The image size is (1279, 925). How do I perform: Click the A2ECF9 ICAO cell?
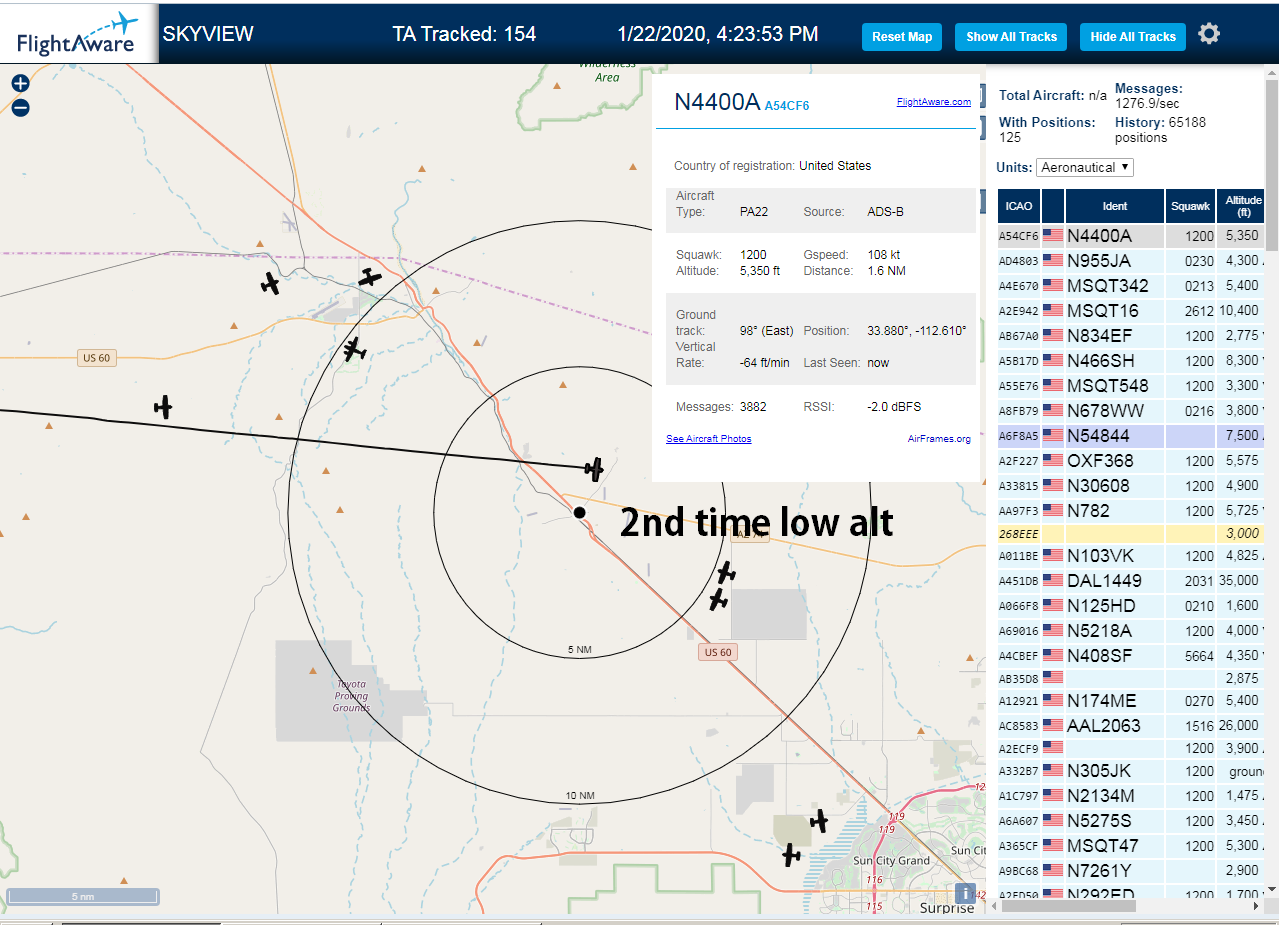tap(1018, 748)
